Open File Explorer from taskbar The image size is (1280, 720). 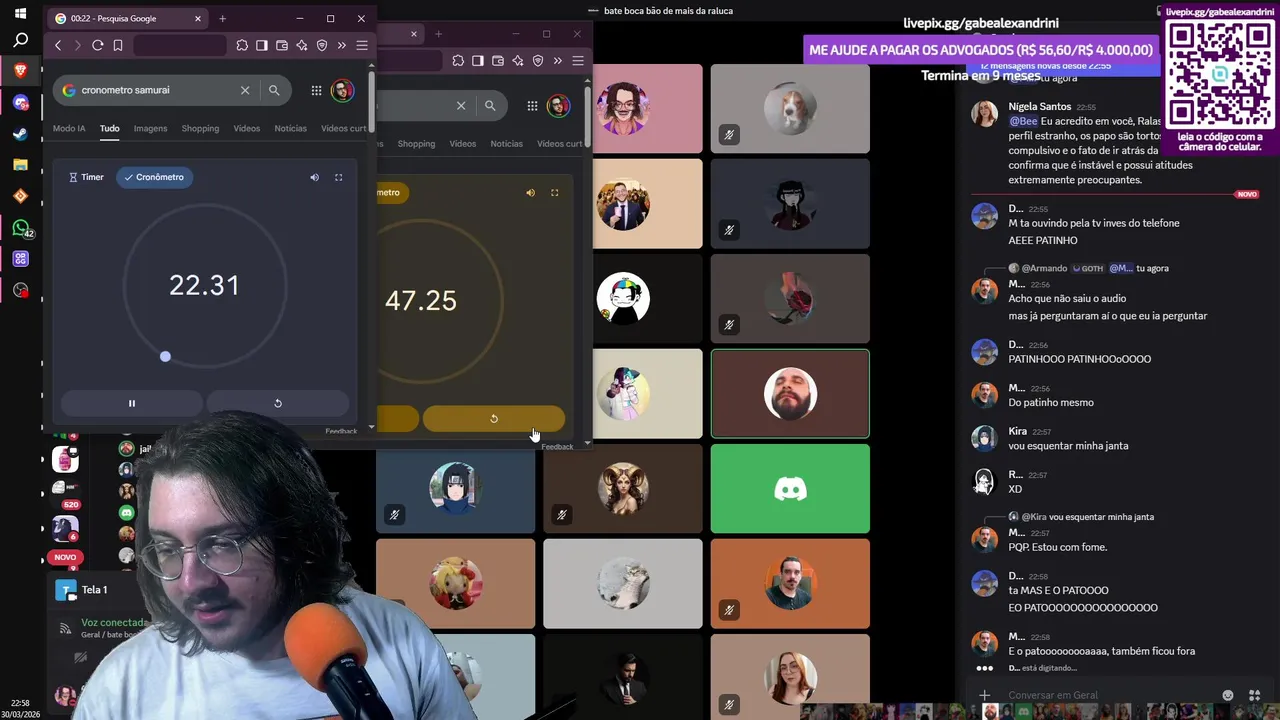pyautogui.click(x=21, y=165)
